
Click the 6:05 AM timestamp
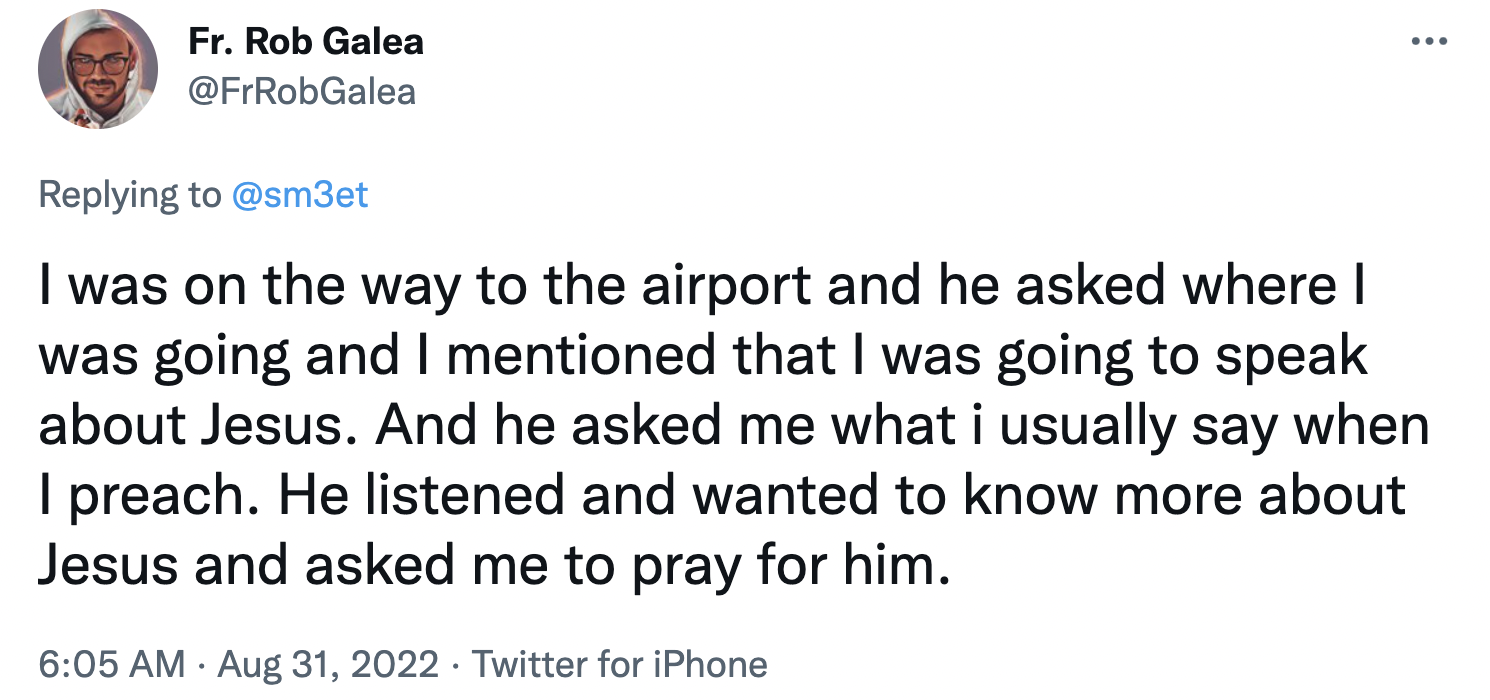point(110,664)
